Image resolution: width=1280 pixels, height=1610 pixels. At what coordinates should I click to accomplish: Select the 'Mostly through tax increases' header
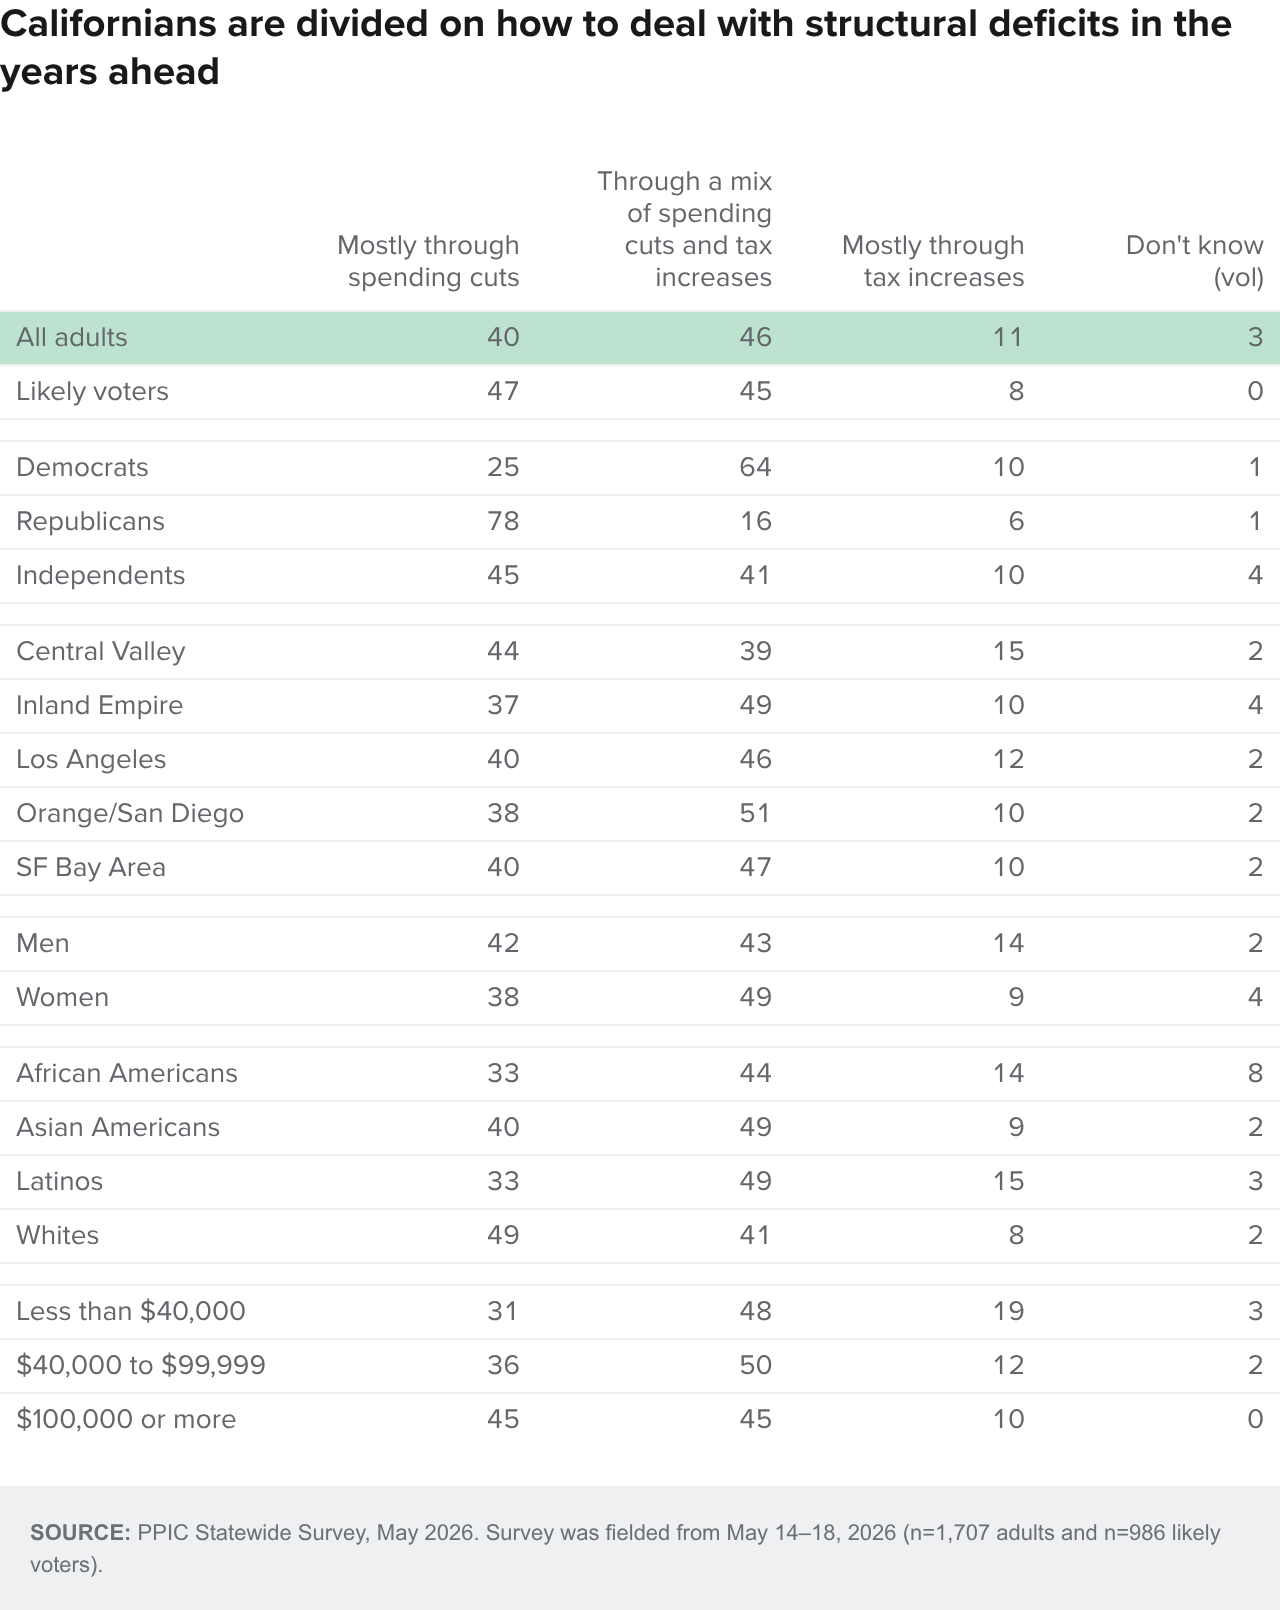tap(933, 261)
